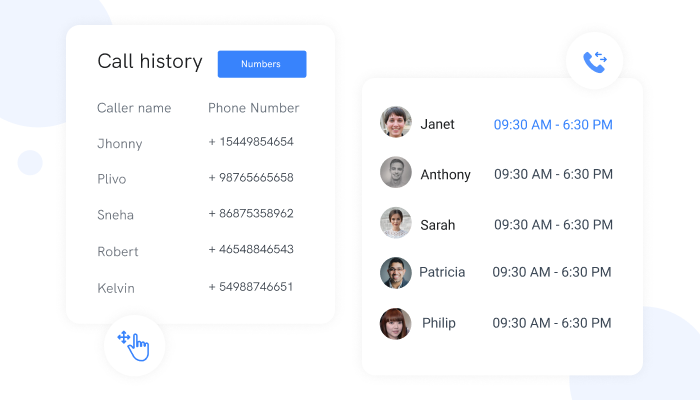Viewport: 700px width, 400px height.
Task: Click phone number + 86875358962
Action: point(251,213)
